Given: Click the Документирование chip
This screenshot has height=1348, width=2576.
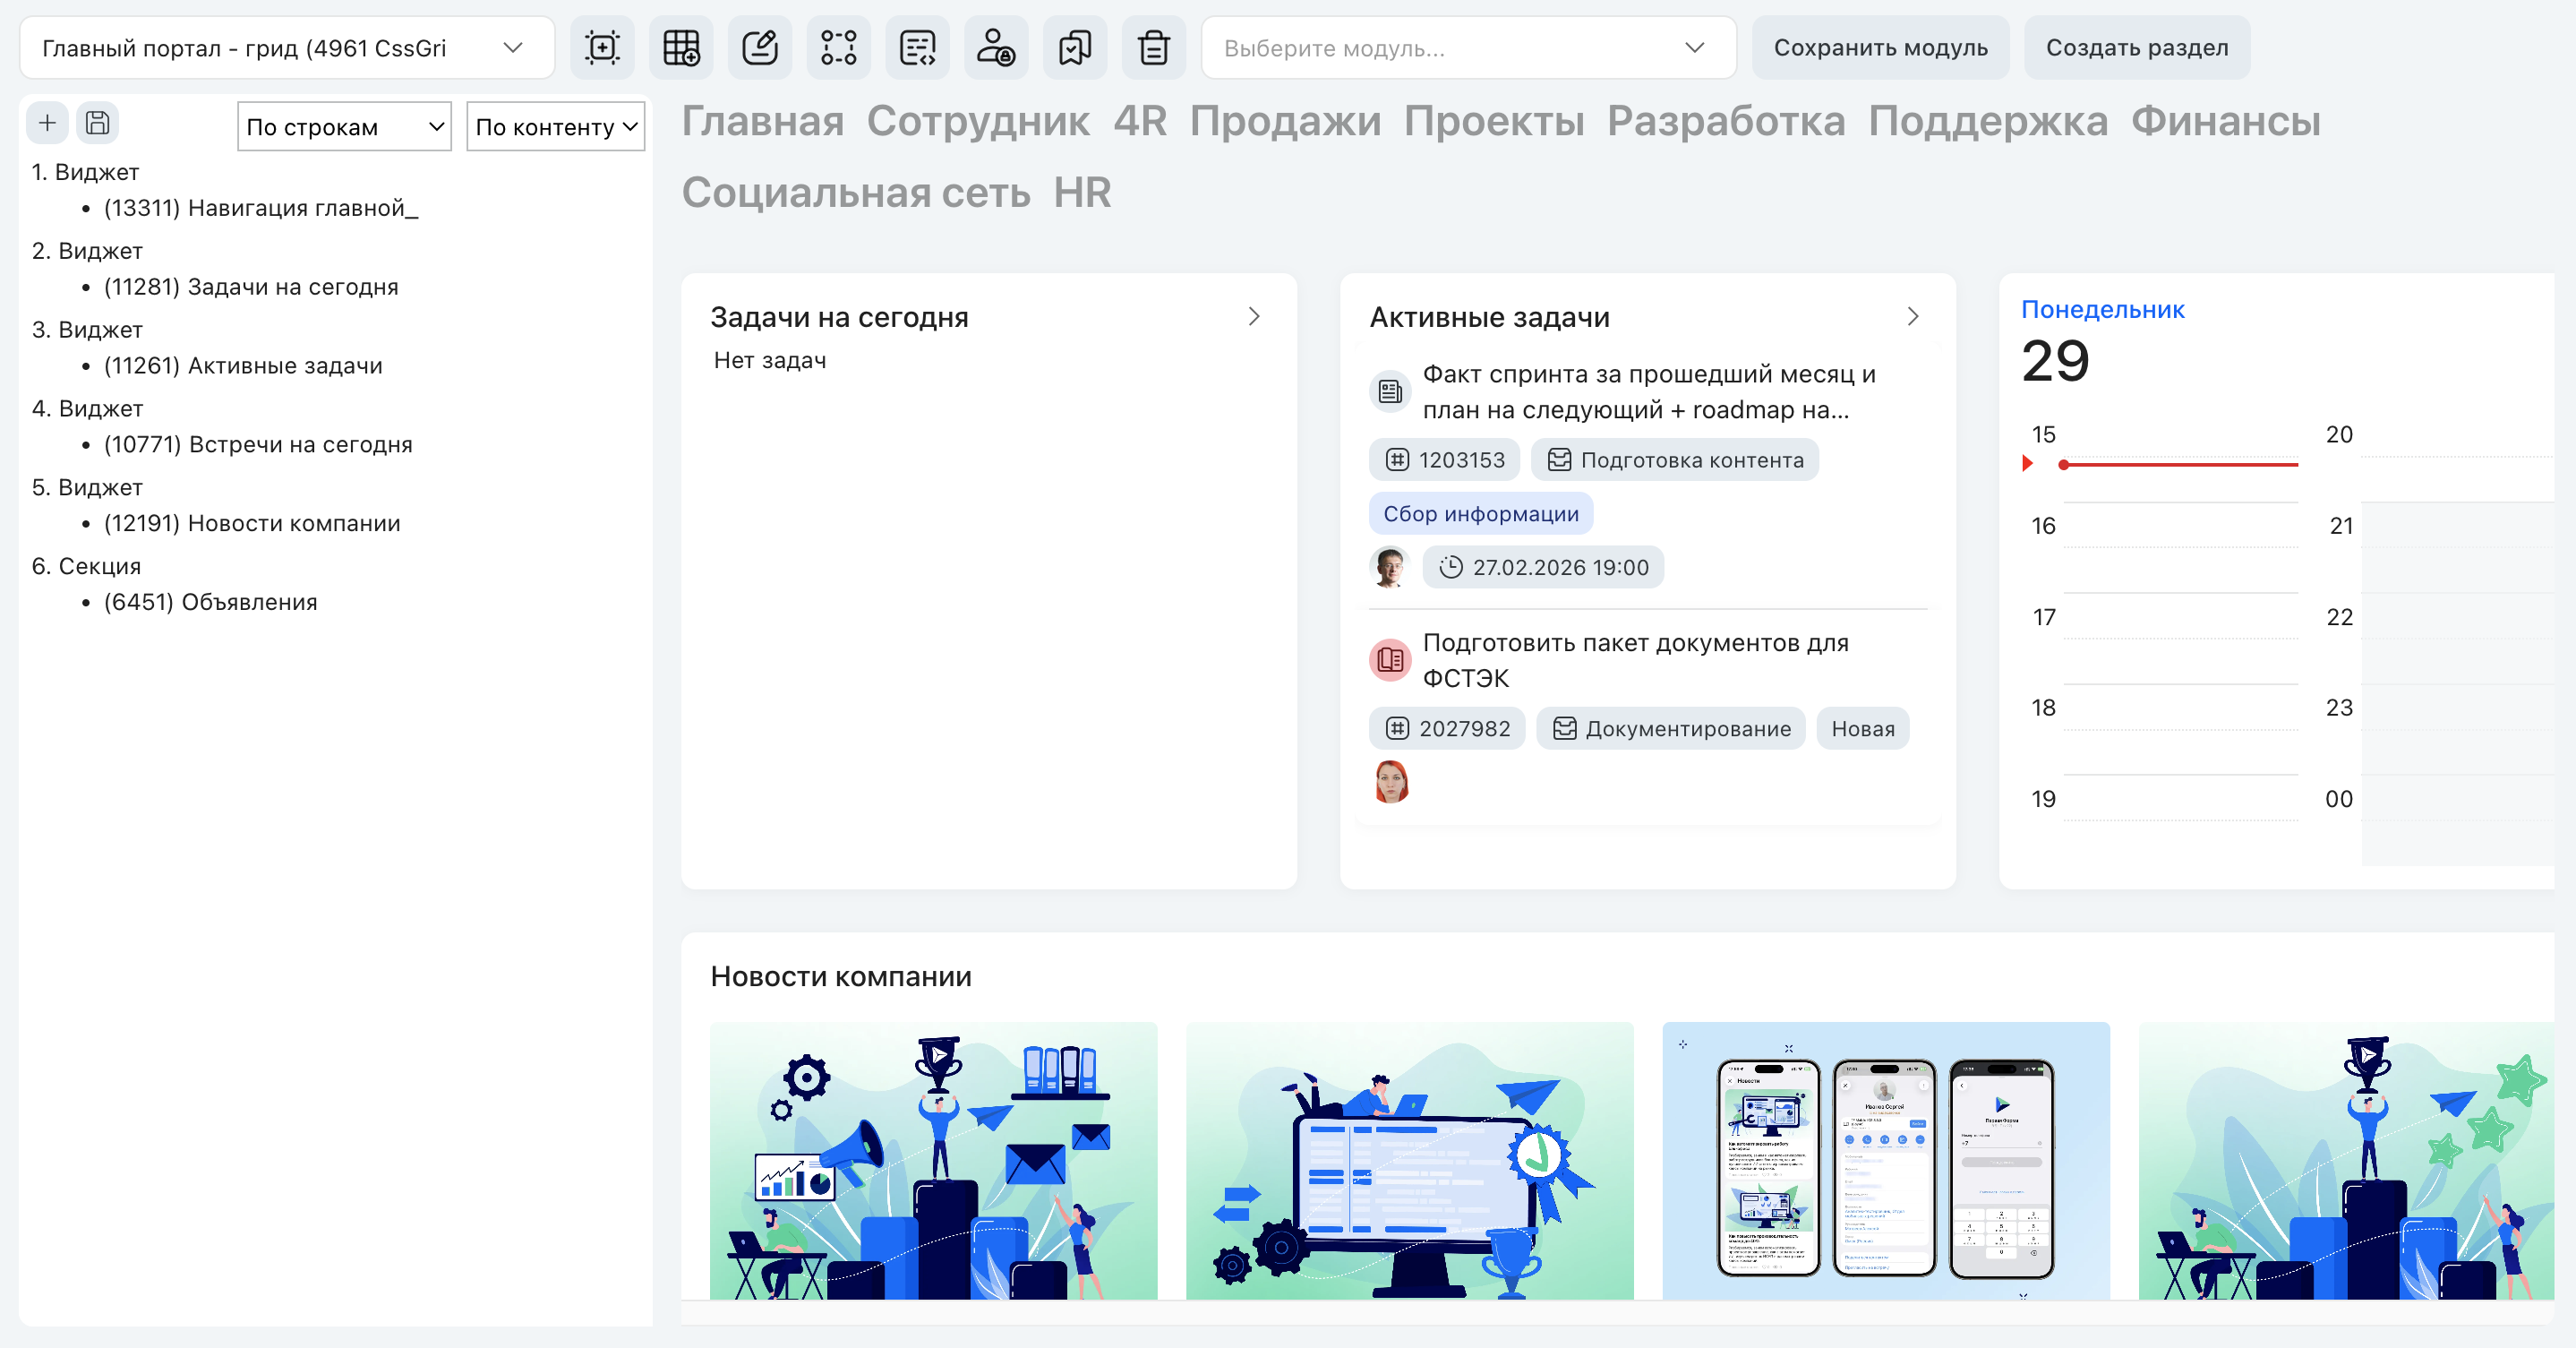Looking at the screenshot, I should pos(1671,729).
